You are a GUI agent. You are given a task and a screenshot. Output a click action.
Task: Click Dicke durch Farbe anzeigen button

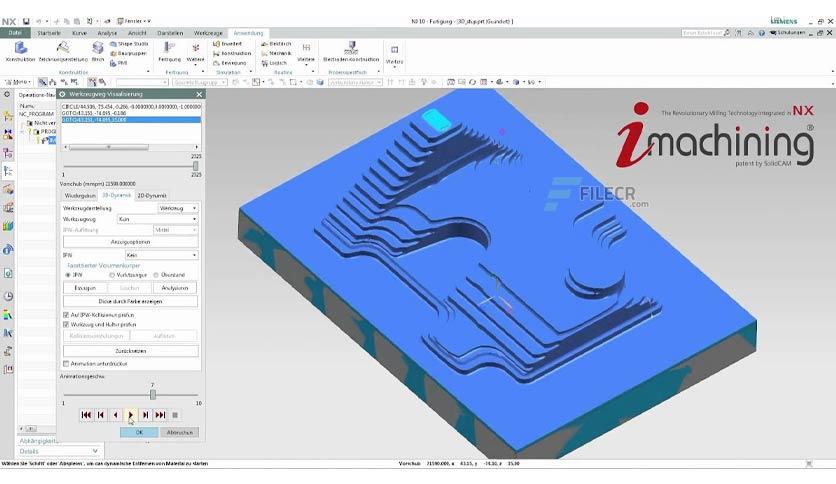click(131, 301)
